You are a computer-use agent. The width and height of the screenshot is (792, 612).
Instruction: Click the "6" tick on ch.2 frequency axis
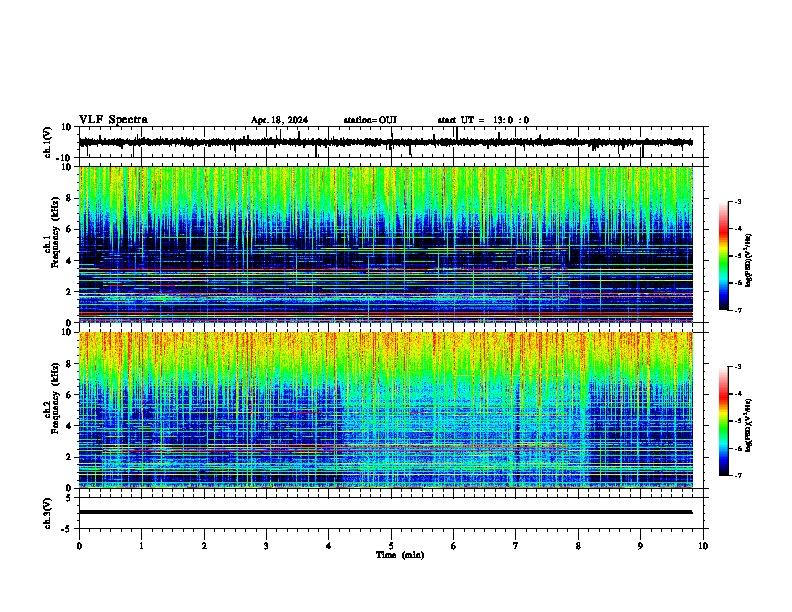[x=70, y=395]
